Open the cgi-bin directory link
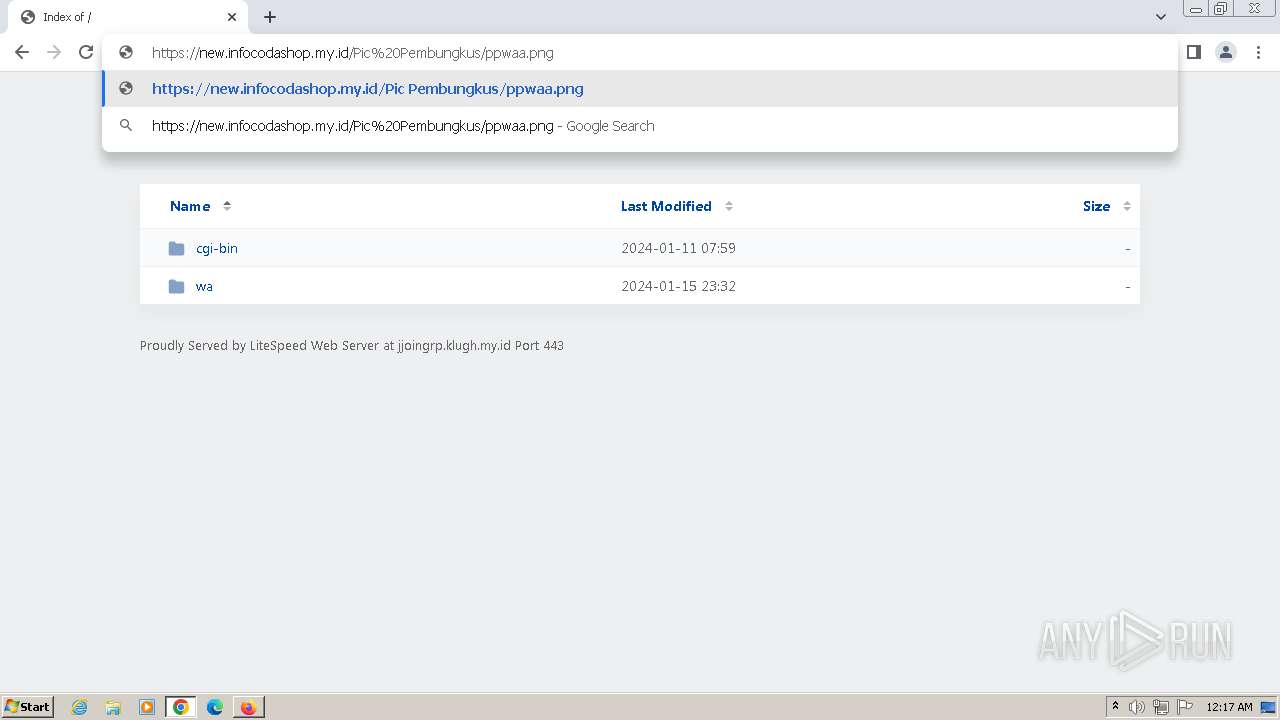The width and height of the screenshot is (1280, 720). 217,248
